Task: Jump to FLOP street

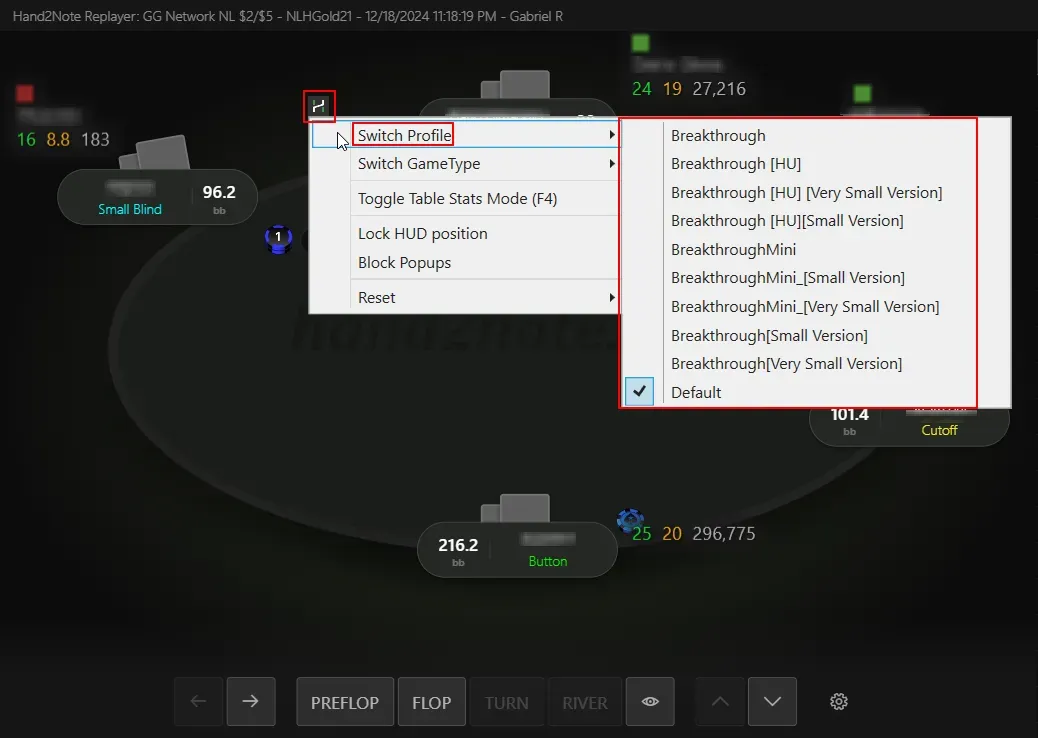Action: [431, 702]
